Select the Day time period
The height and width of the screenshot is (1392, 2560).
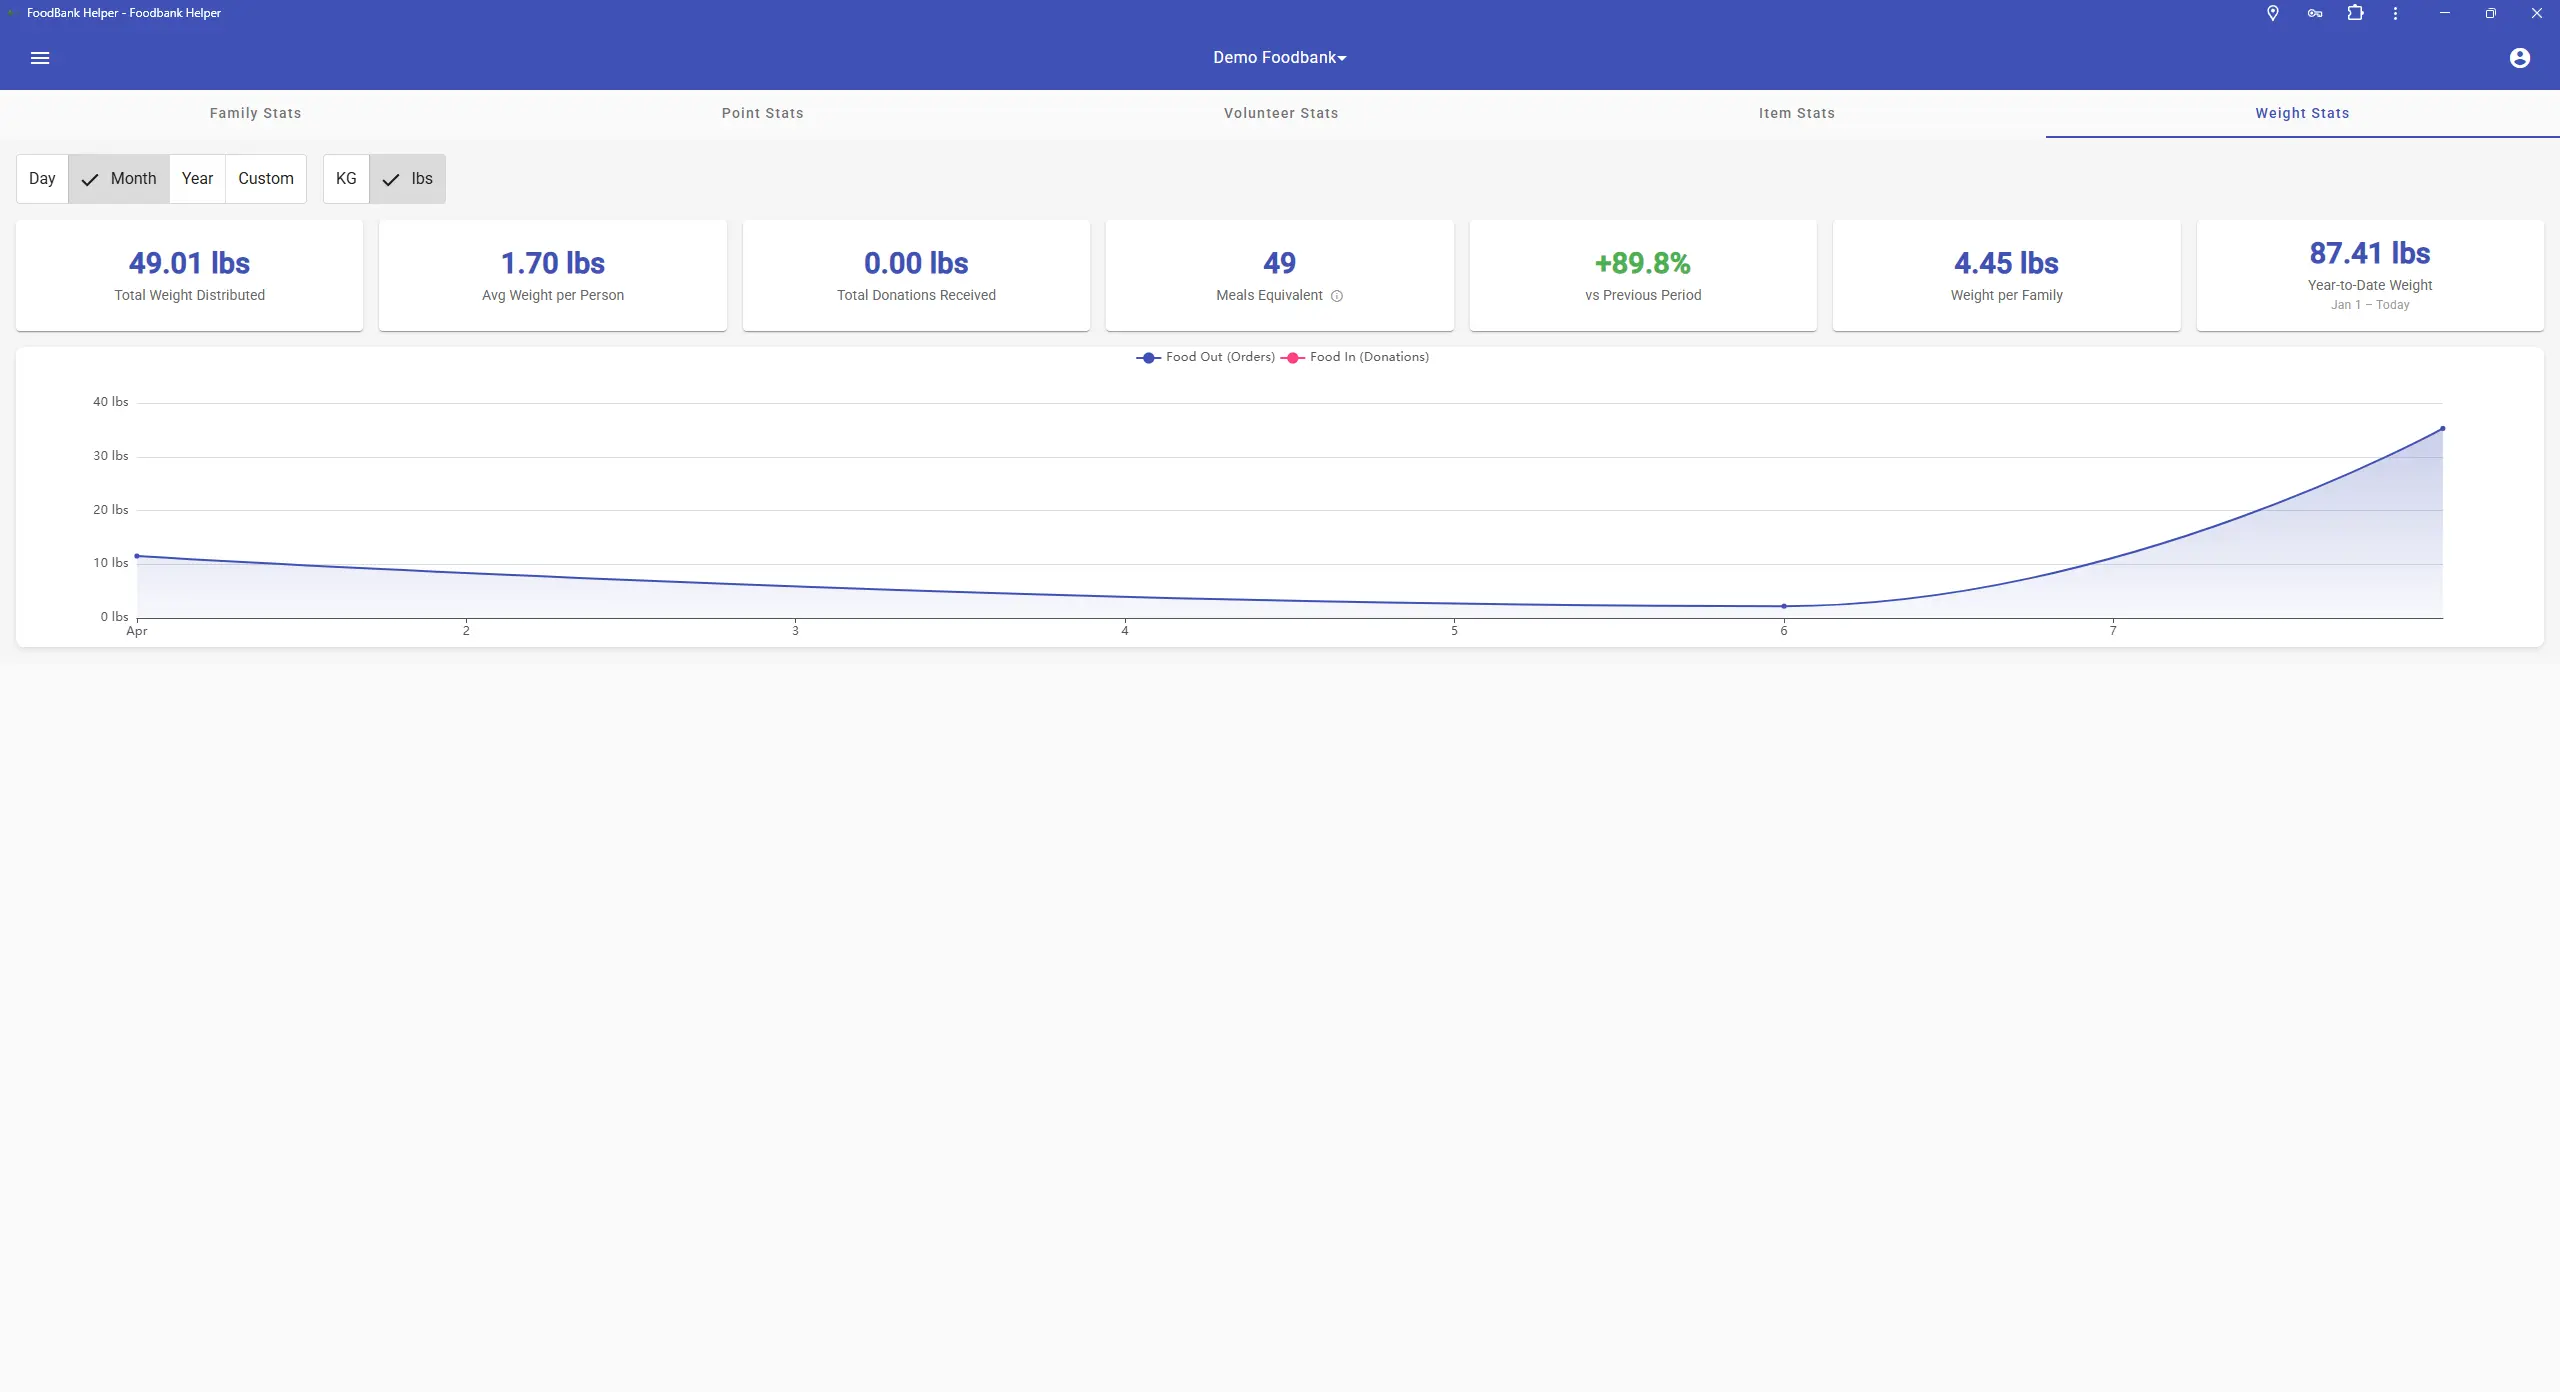coord(42,179)
